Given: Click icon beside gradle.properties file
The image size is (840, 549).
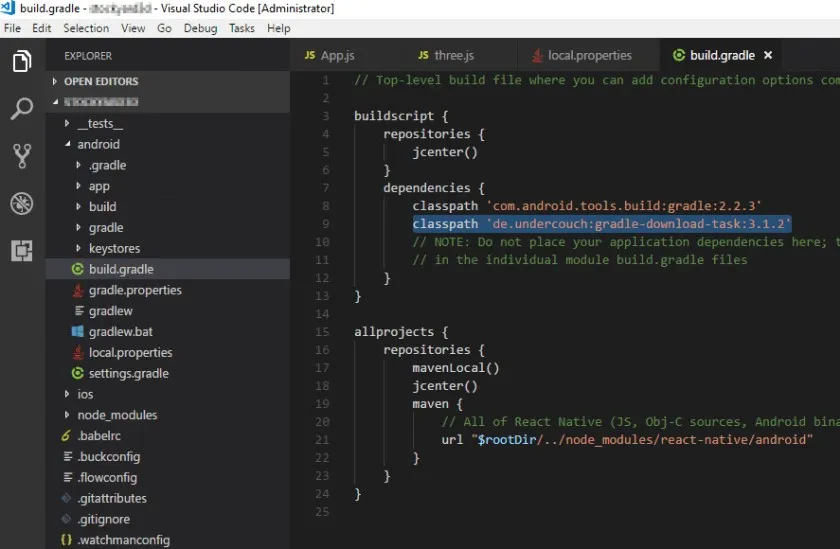Looking at the screenshot, I should point(78,290).
